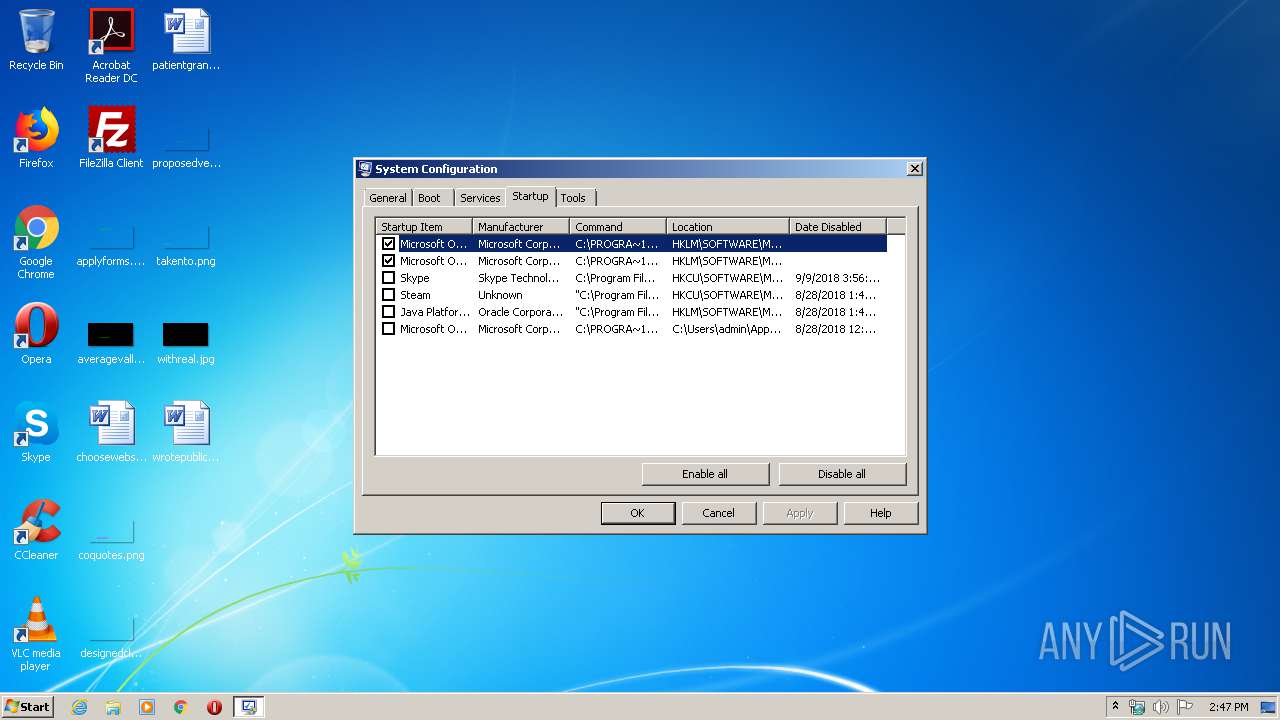The height and width of the screenshot is (720, 1280).
Task: Launch the VLC media player shortcut
Action: pyautogui.click(x=36, y=634)
